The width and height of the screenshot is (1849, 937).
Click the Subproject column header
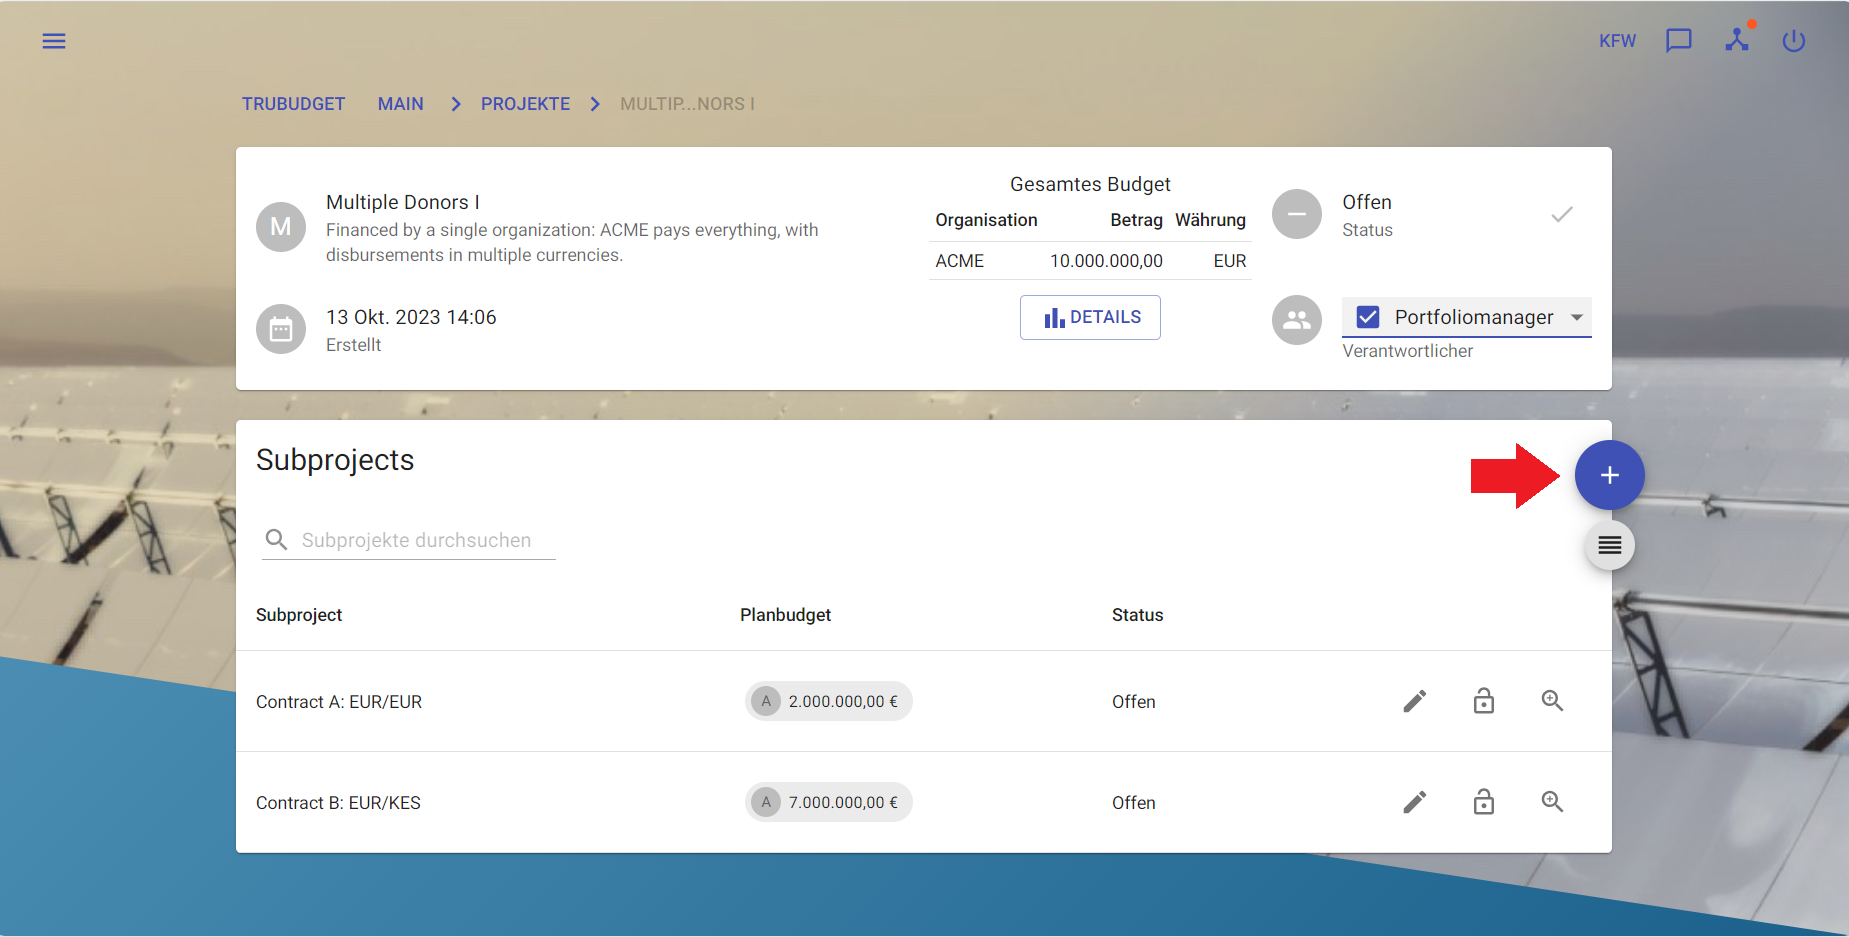pos(299,615)
